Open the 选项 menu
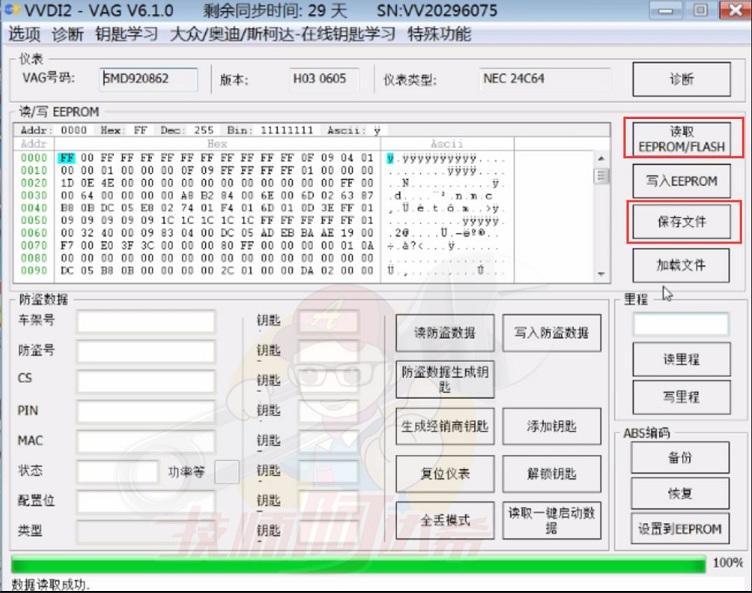 (x=25, y=34)
